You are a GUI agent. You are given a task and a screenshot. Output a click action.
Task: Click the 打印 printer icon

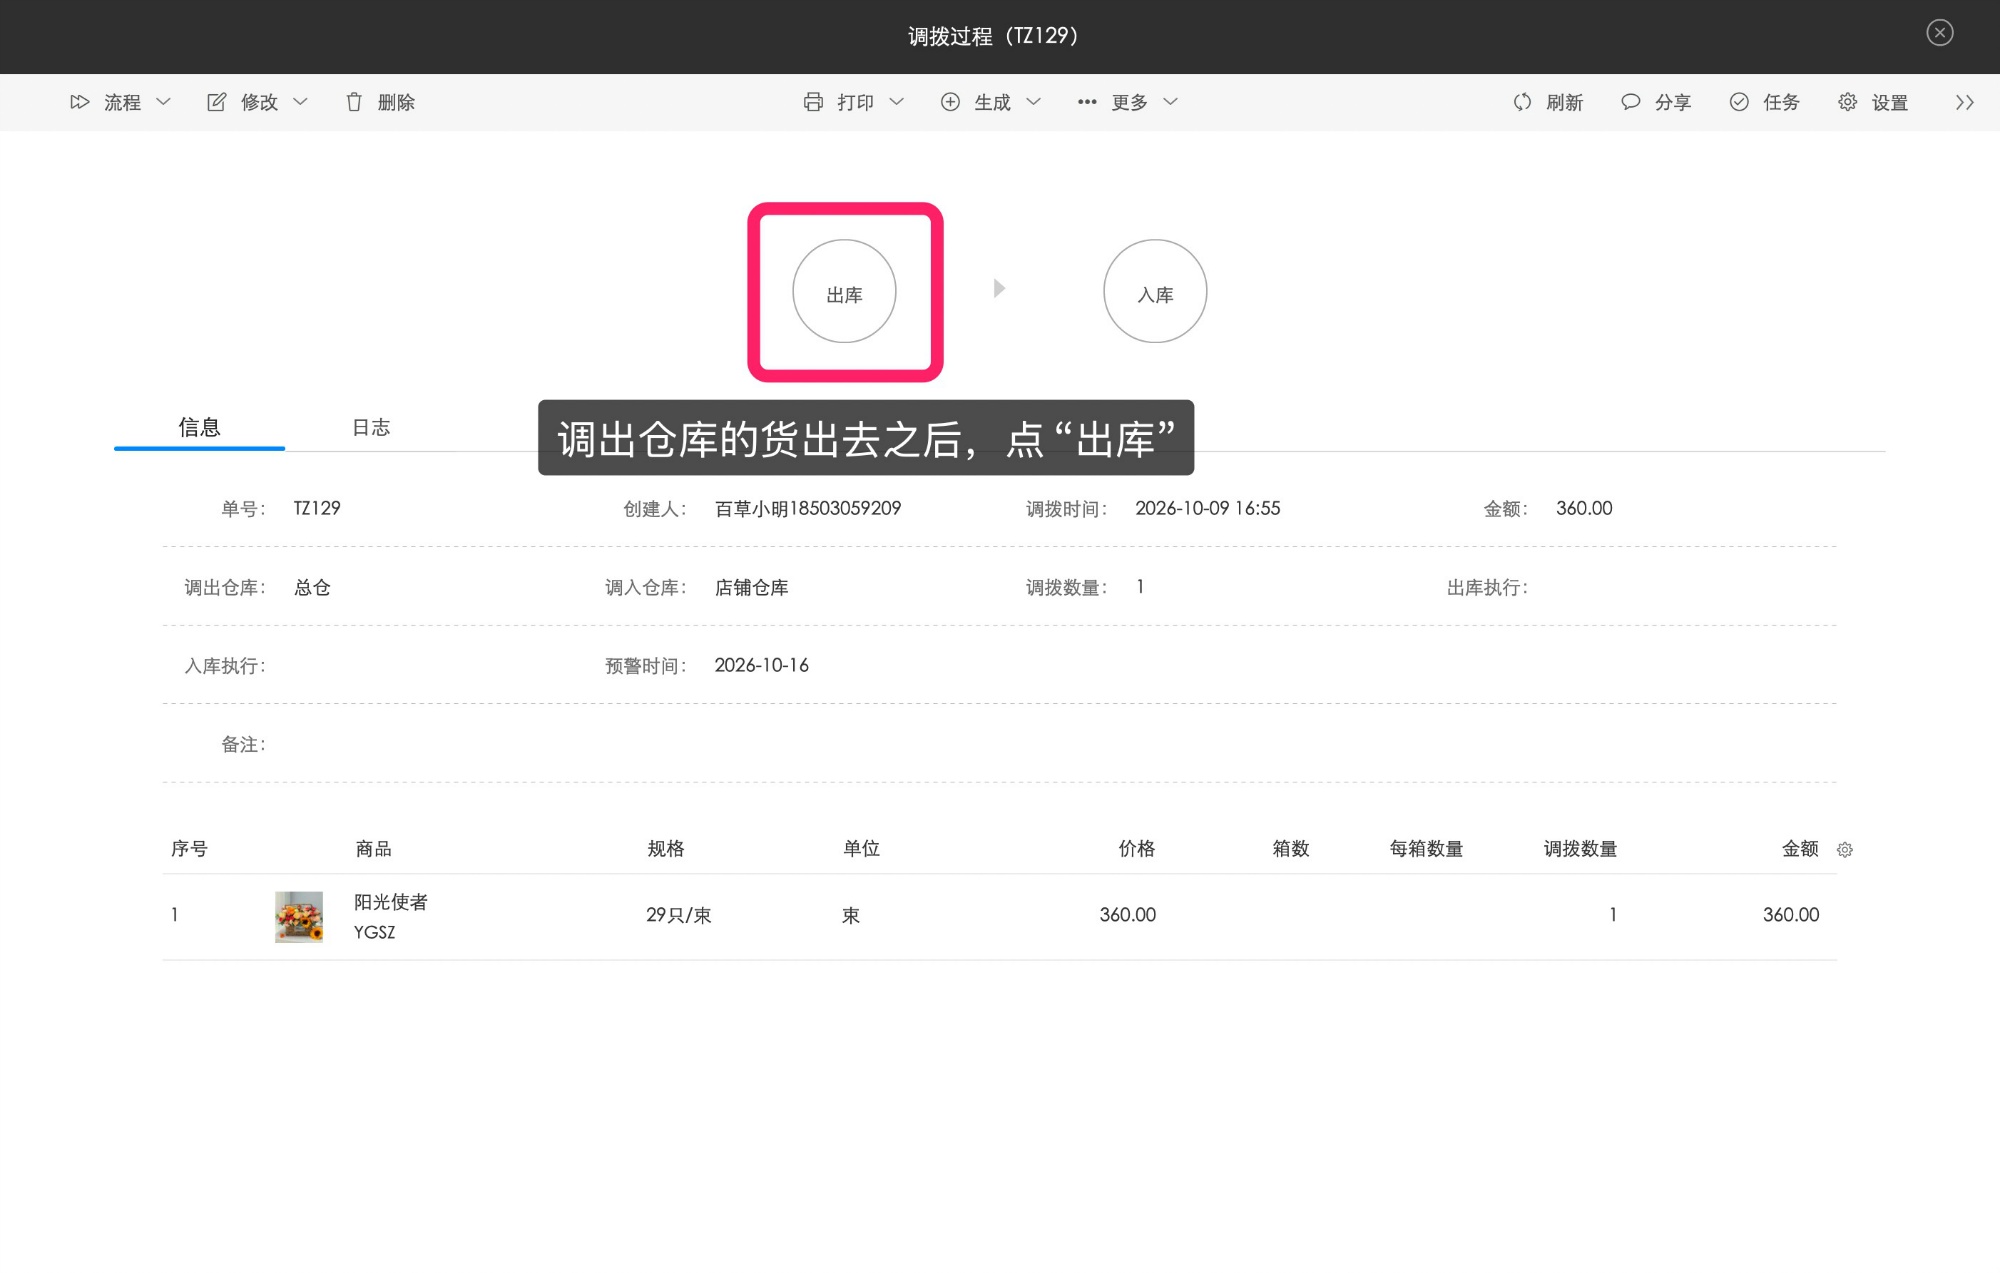(x=813, y=102)
